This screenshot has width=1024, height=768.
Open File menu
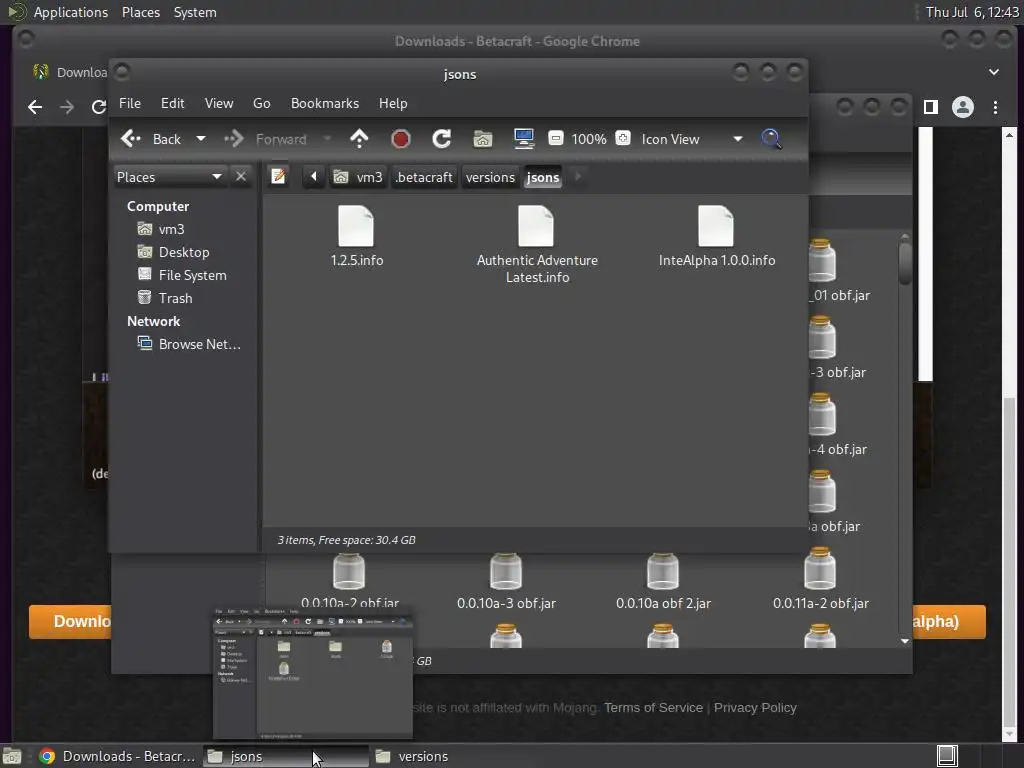[129, 103]
